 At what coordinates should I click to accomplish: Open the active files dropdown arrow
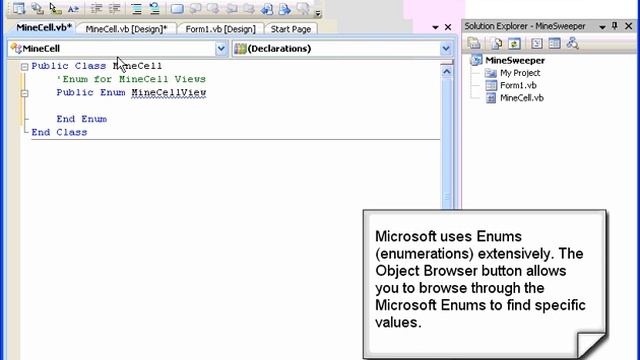tap(435, 27)
